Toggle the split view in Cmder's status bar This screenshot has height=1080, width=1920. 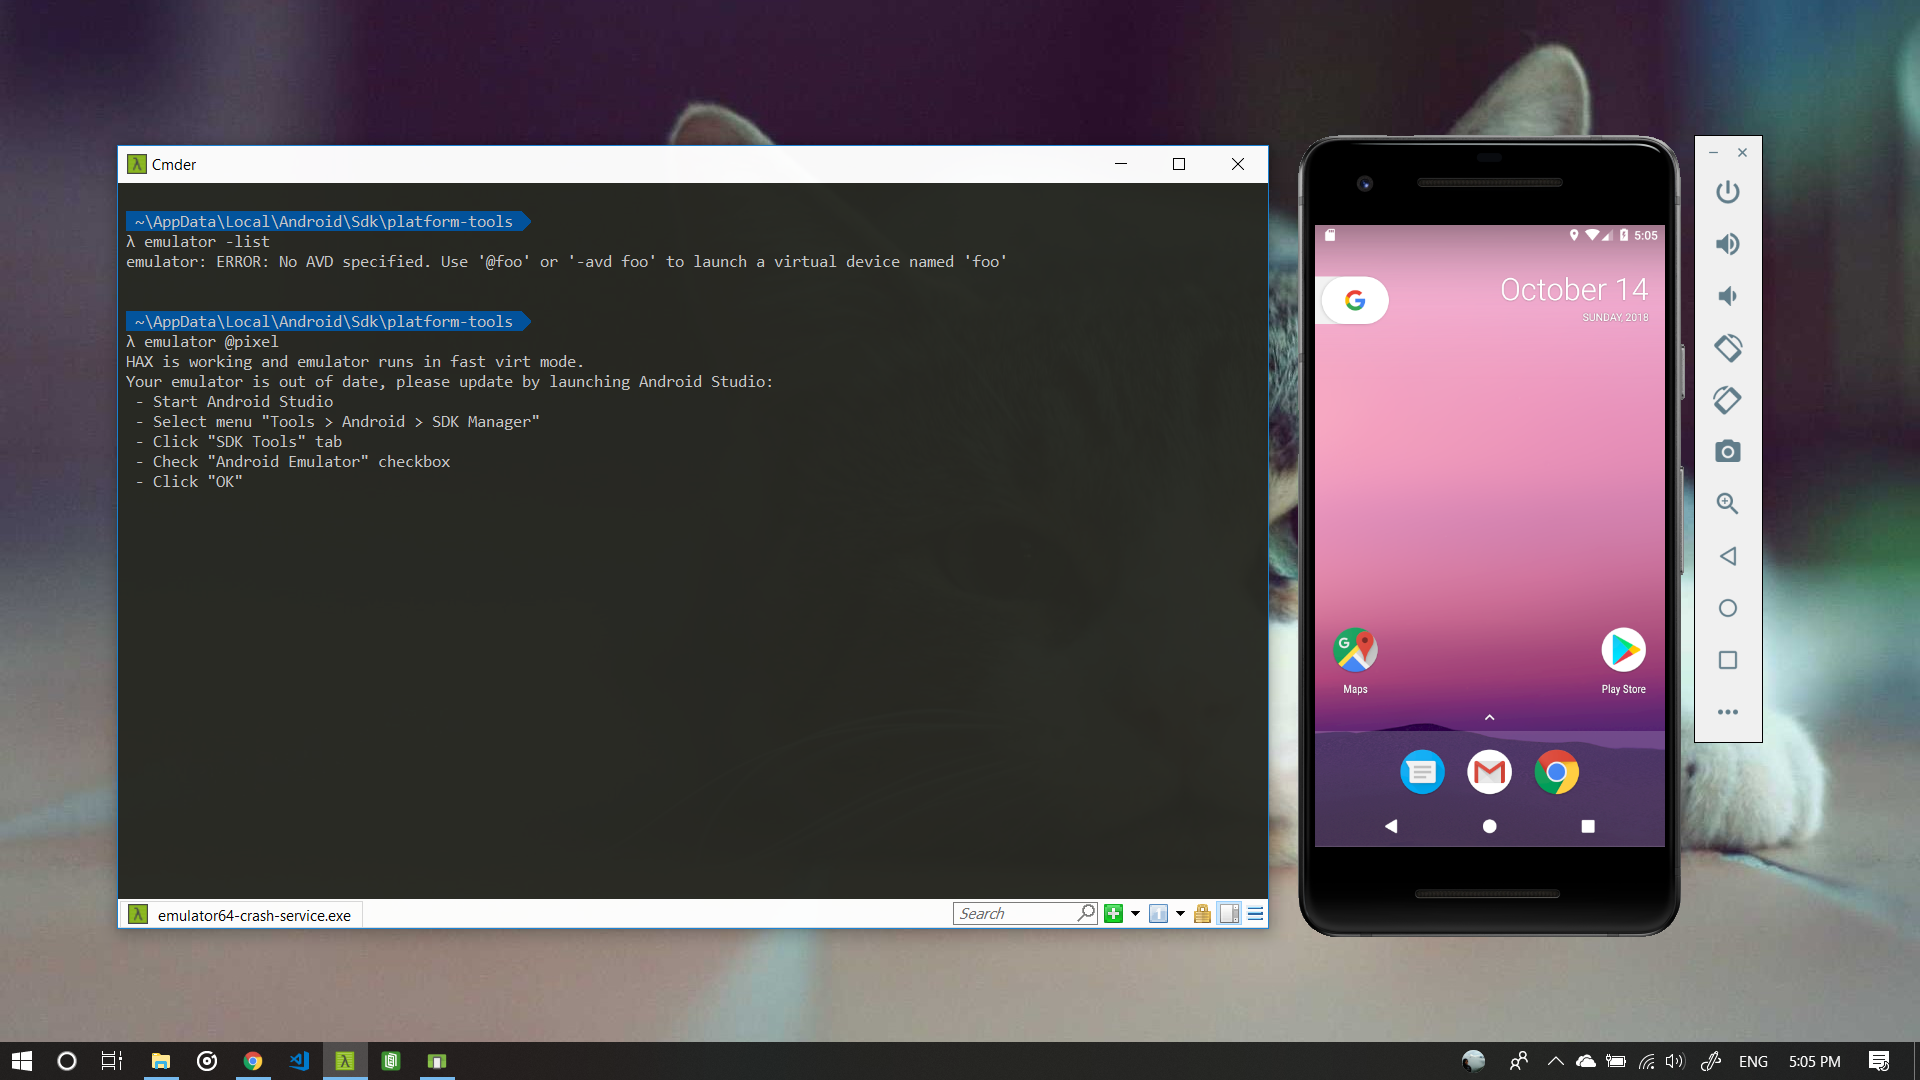click(x=1229, y=913)
